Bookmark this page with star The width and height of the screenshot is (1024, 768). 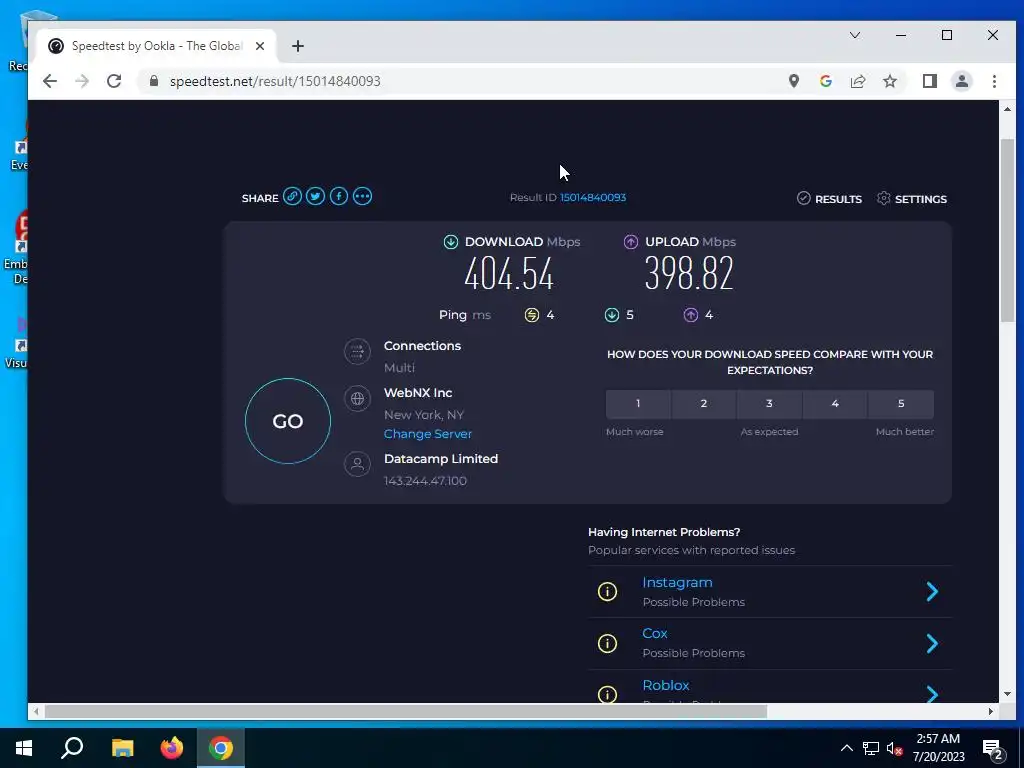tap(889, 81)
